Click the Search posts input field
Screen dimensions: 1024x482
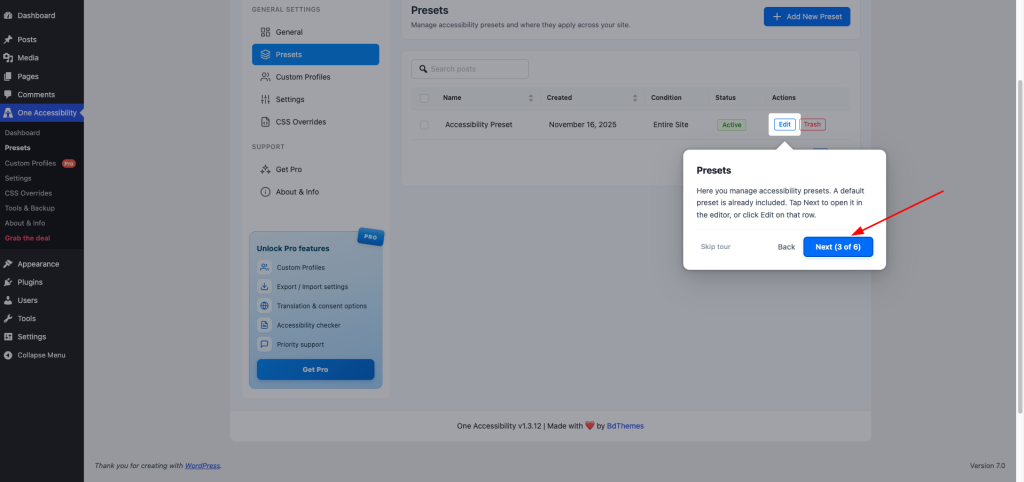point(470,69)
